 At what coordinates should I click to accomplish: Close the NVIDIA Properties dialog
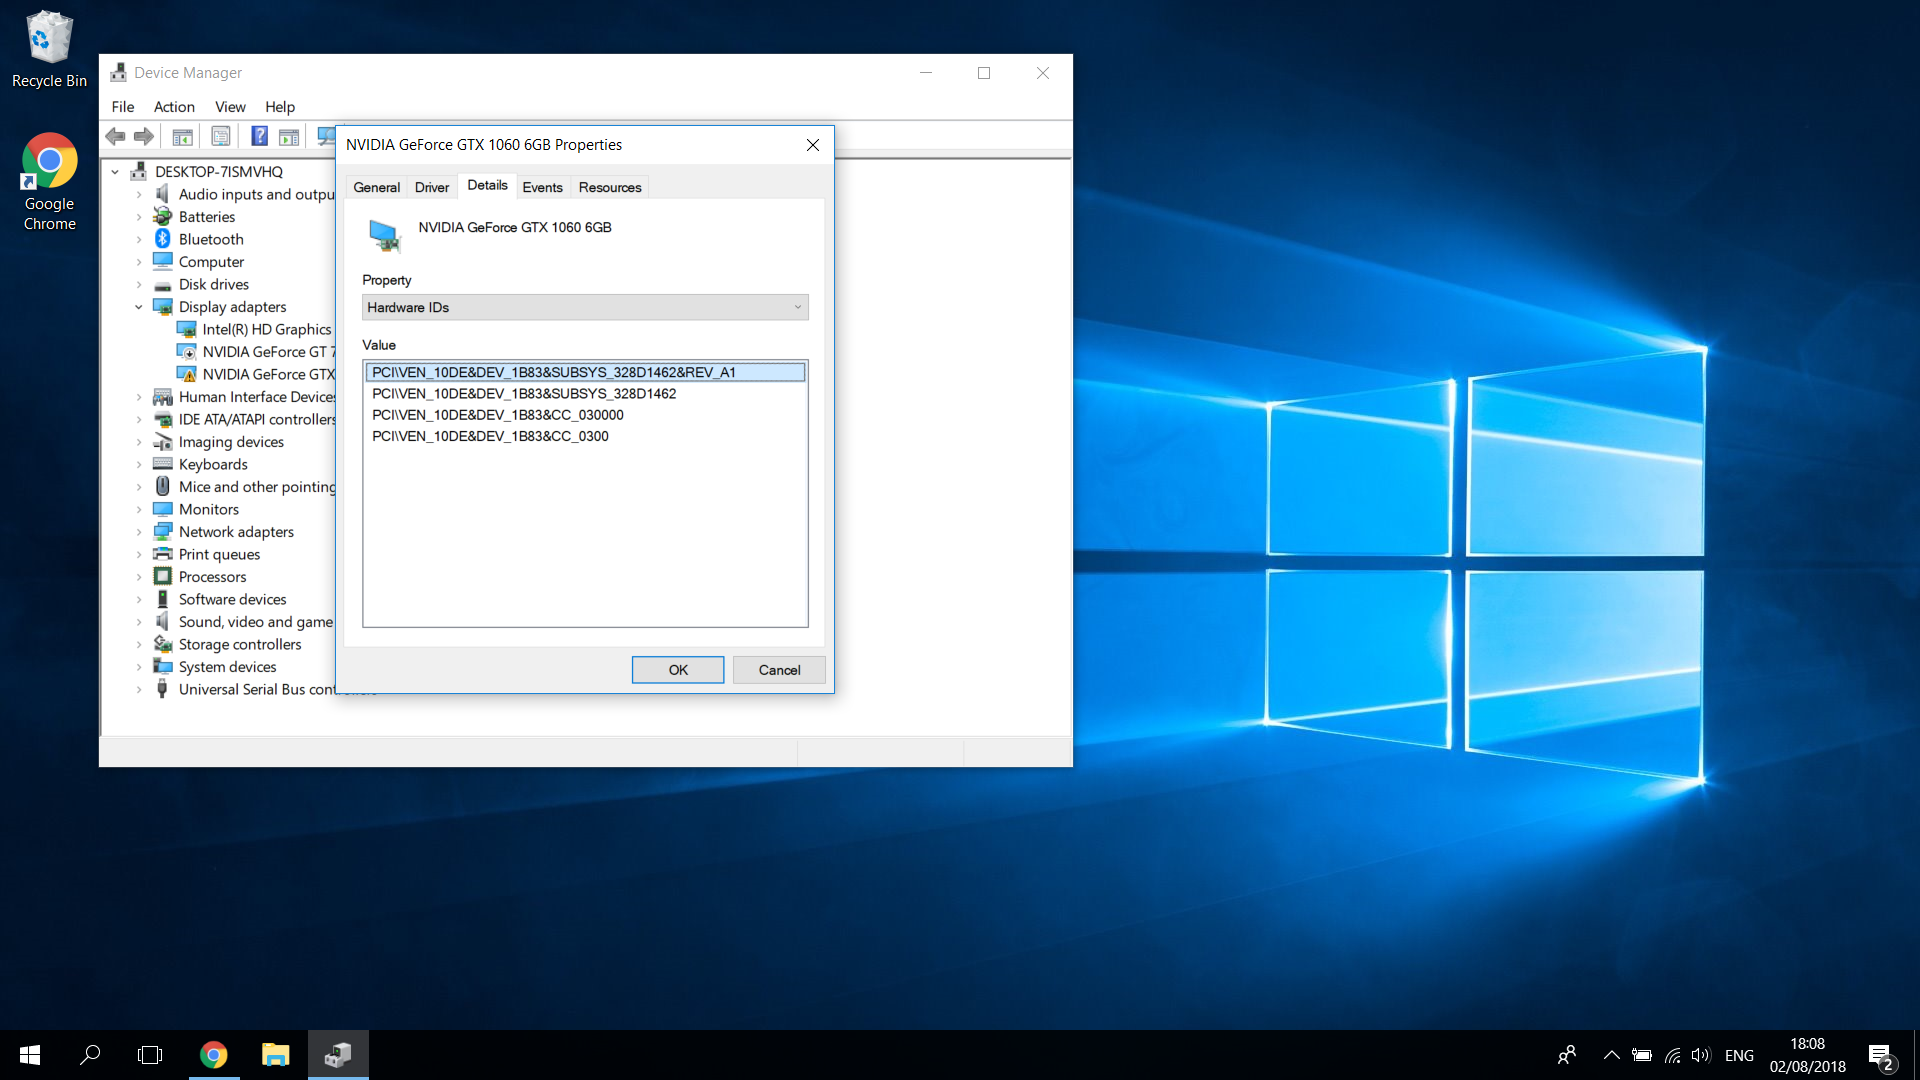click(813, 145)
